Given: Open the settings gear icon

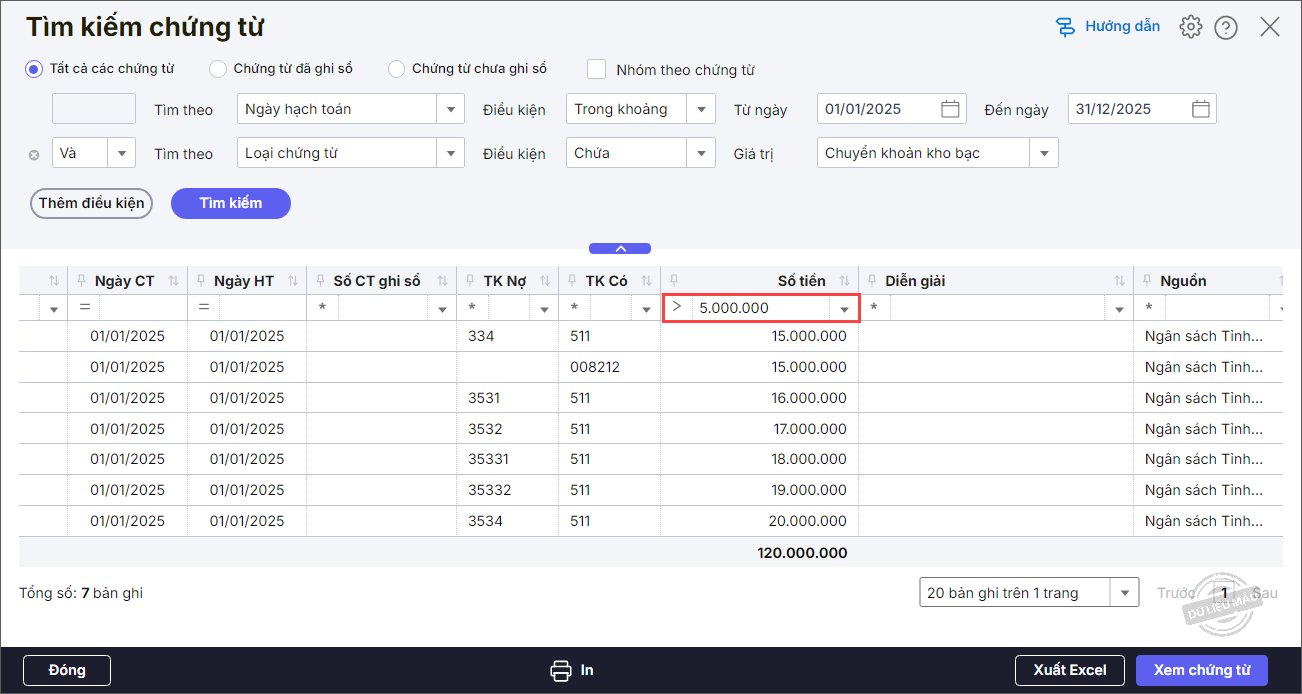Looking at the screenshot, I should 1190,27.
